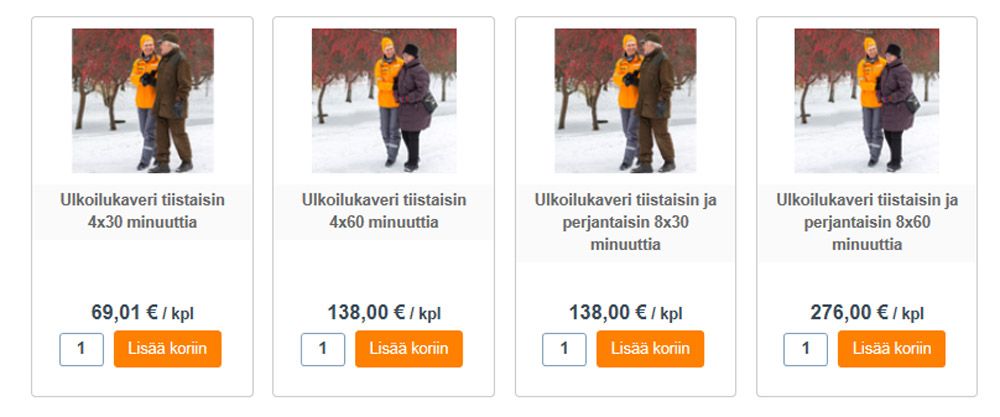Click the 276,00 € / kpl price text

(867, 312)
